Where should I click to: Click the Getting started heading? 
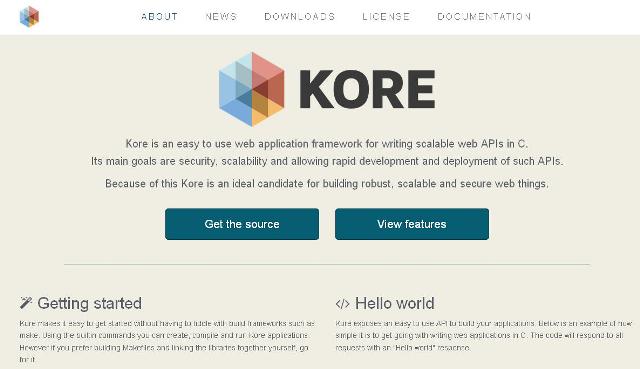89,304
